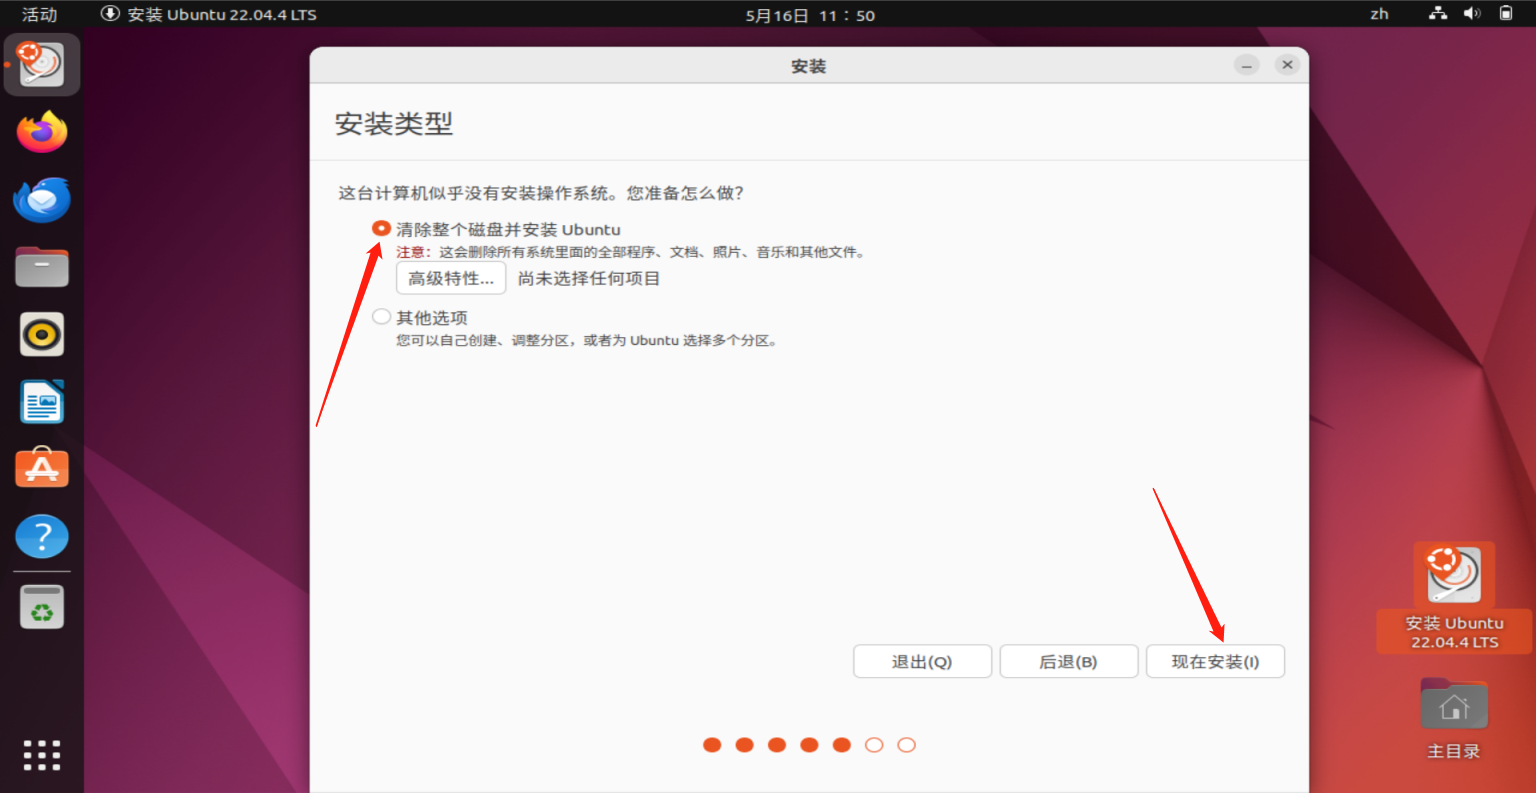Open the zh input source indicator
Viewport: 1536px width, 793px height.
point(1379,14)
